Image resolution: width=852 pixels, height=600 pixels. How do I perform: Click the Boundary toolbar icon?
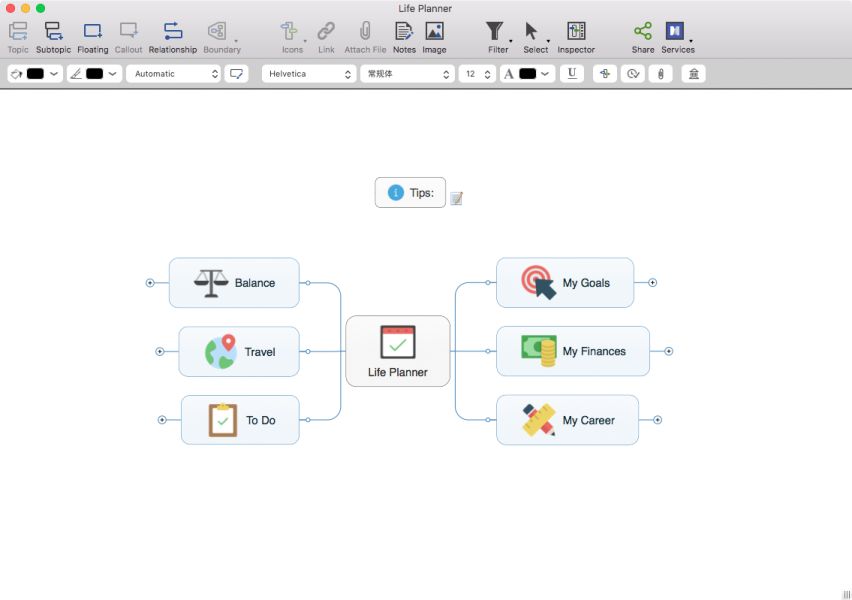click(217, 31)
